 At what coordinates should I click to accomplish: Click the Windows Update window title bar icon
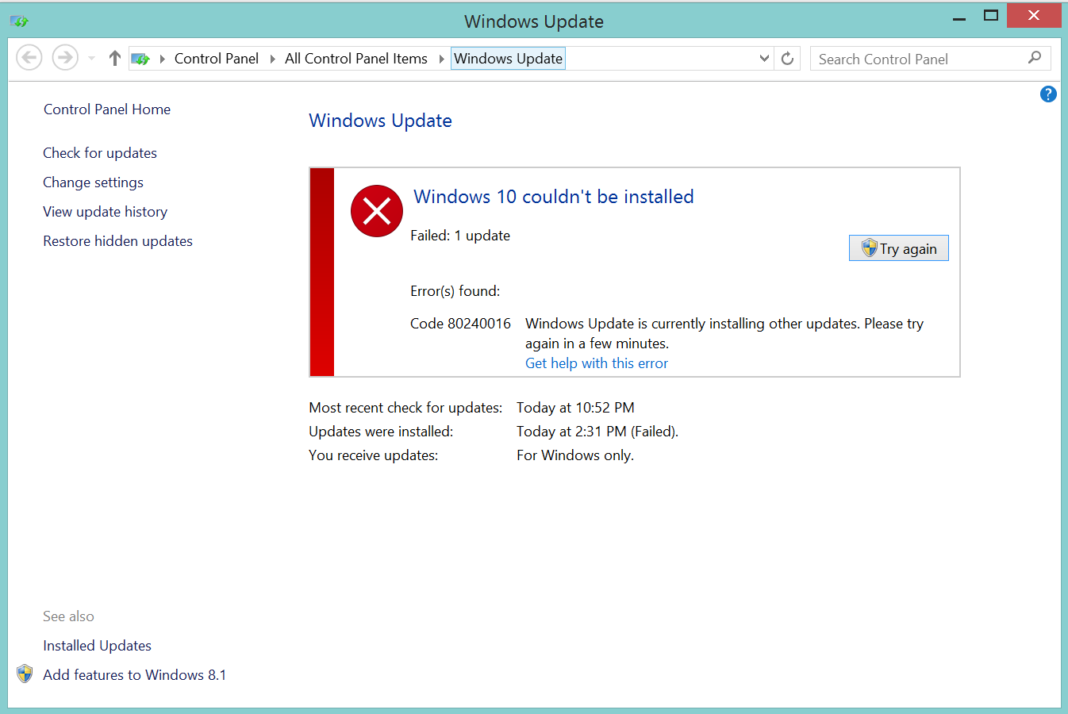click(18, 19)
